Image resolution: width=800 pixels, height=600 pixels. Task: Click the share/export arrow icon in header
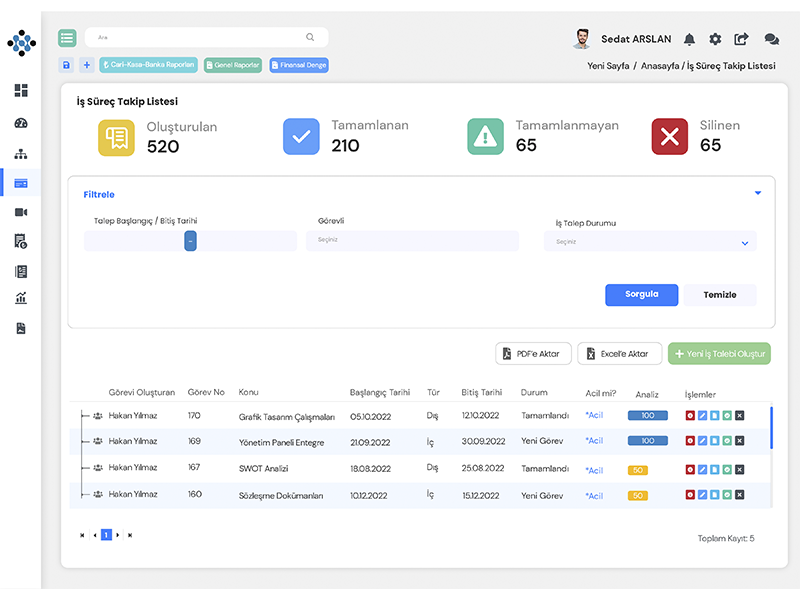click(741, 39)
